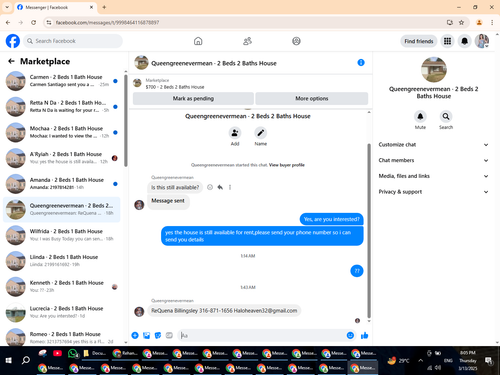Image resolution: width=500 pixels, height=375 pixels.
Task: Reply to 'Is this still available?' message
Action: tap(220, 187)
